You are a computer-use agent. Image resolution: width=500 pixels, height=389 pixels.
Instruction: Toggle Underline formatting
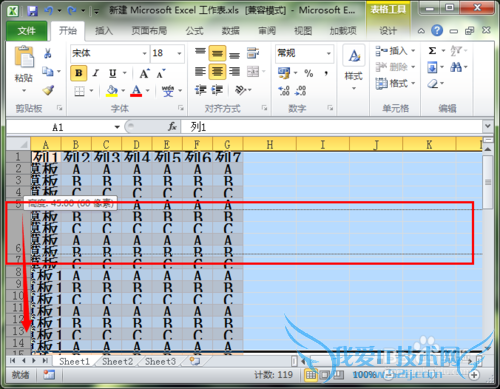(x=113, y=73)
